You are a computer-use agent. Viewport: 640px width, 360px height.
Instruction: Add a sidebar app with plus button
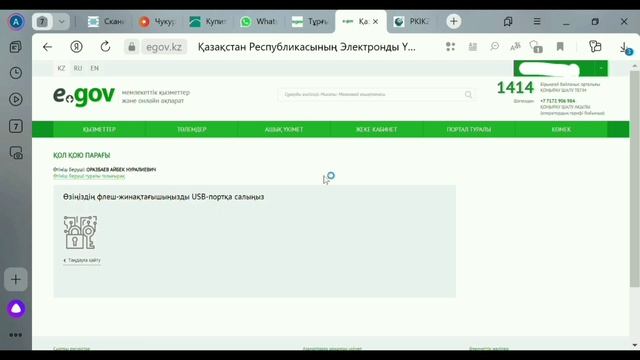pos(16,280)
